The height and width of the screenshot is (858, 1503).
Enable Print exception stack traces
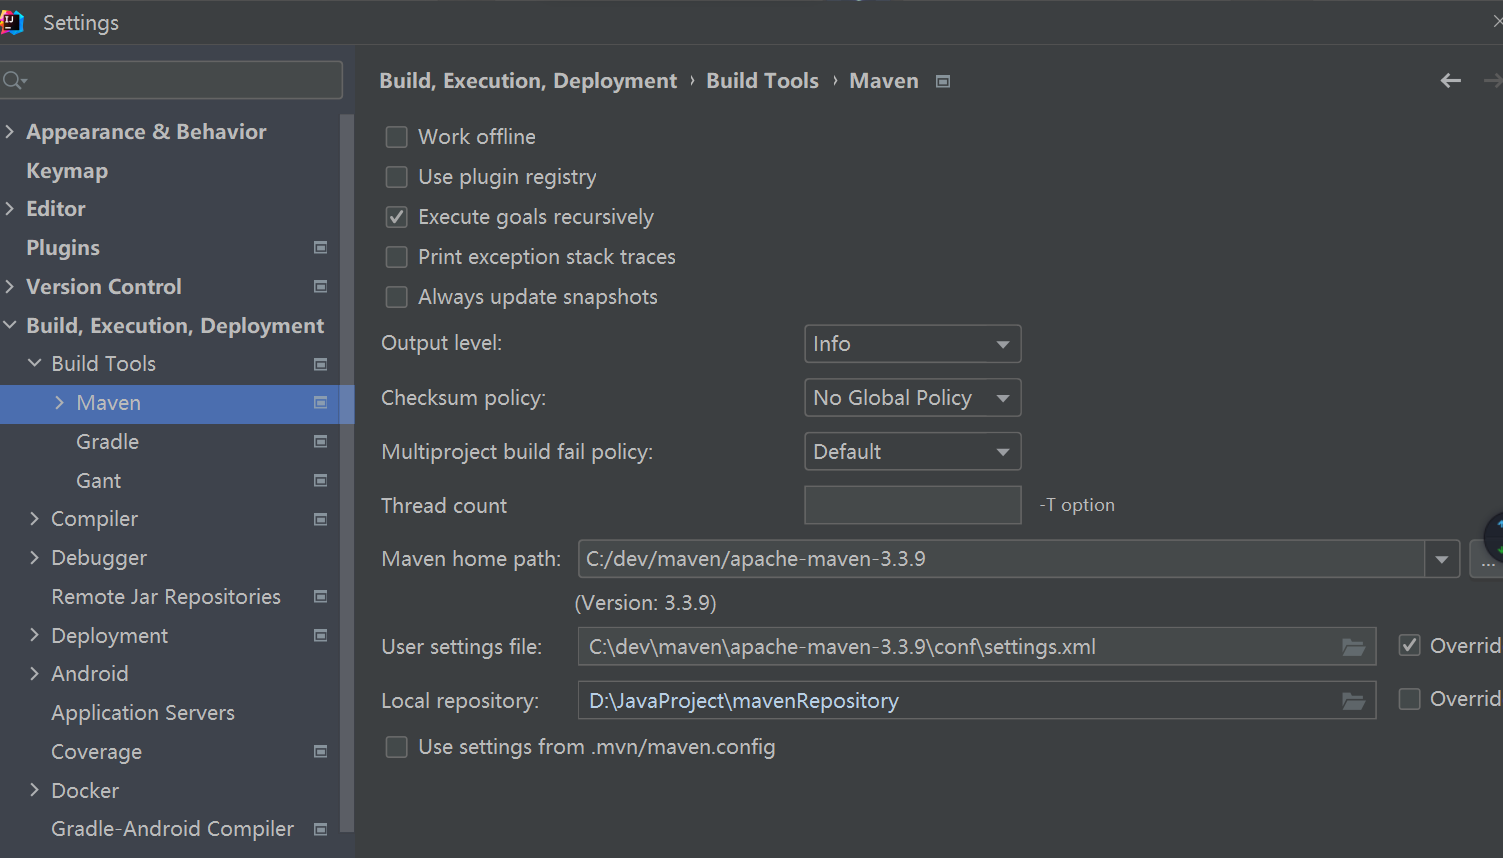pyautogui.click(x=397, y=257)
